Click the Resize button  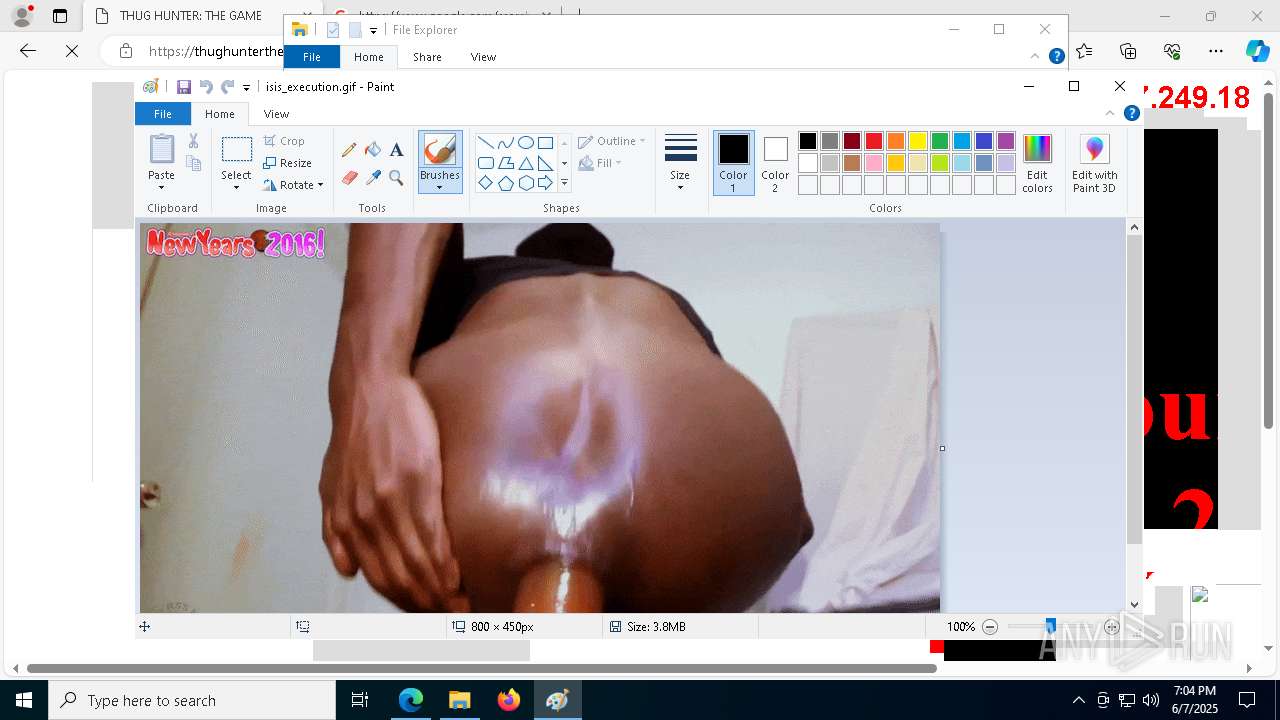tap(288, 163)
